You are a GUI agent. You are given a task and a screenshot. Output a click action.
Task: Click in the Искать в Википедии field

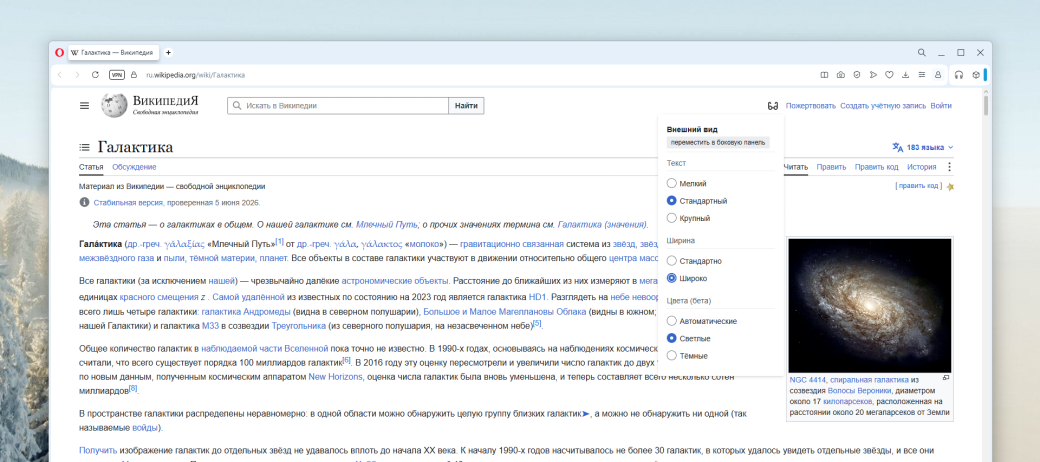pos(338,106)
